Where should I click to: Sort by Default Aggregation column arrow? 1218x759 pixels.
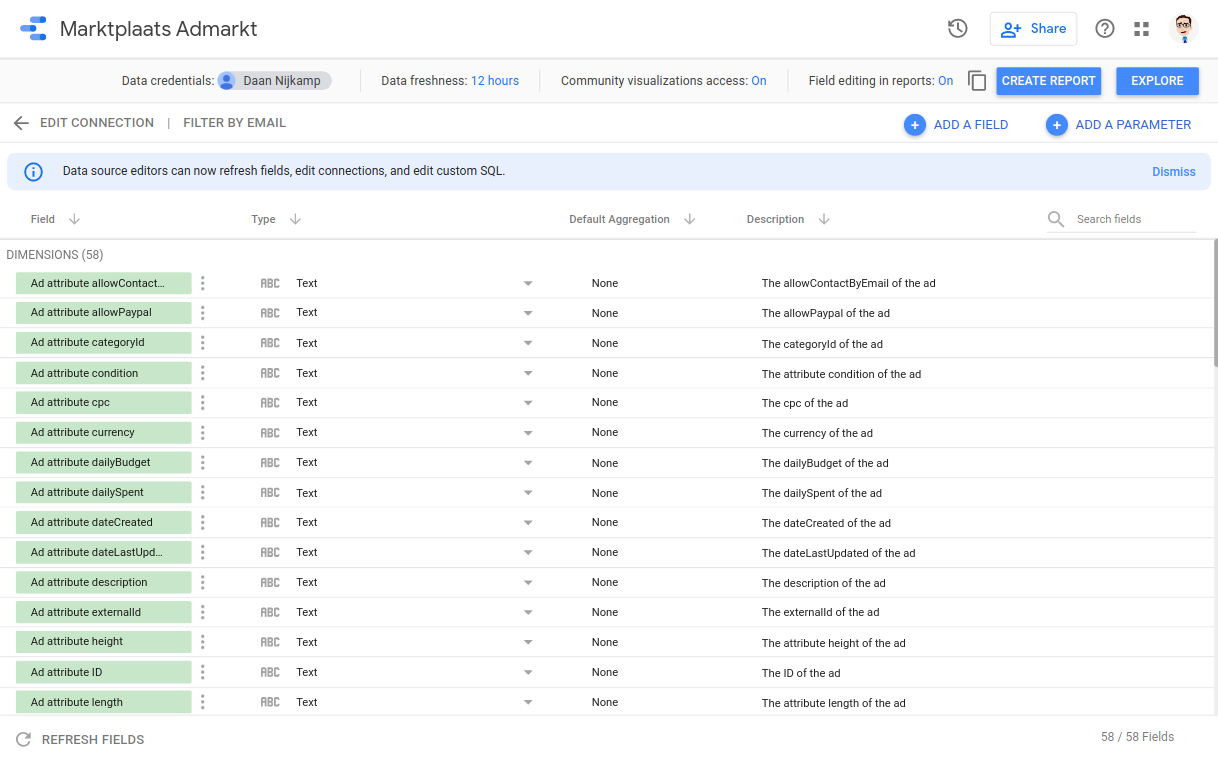(x=689, y=219)
